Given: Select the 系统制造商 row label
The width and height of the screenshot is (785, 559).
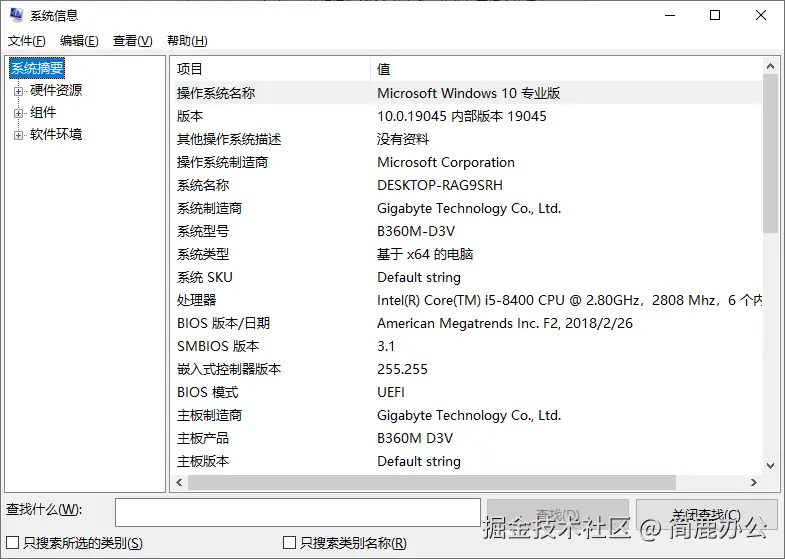Looking at the screenshot, I should point(209,208).
